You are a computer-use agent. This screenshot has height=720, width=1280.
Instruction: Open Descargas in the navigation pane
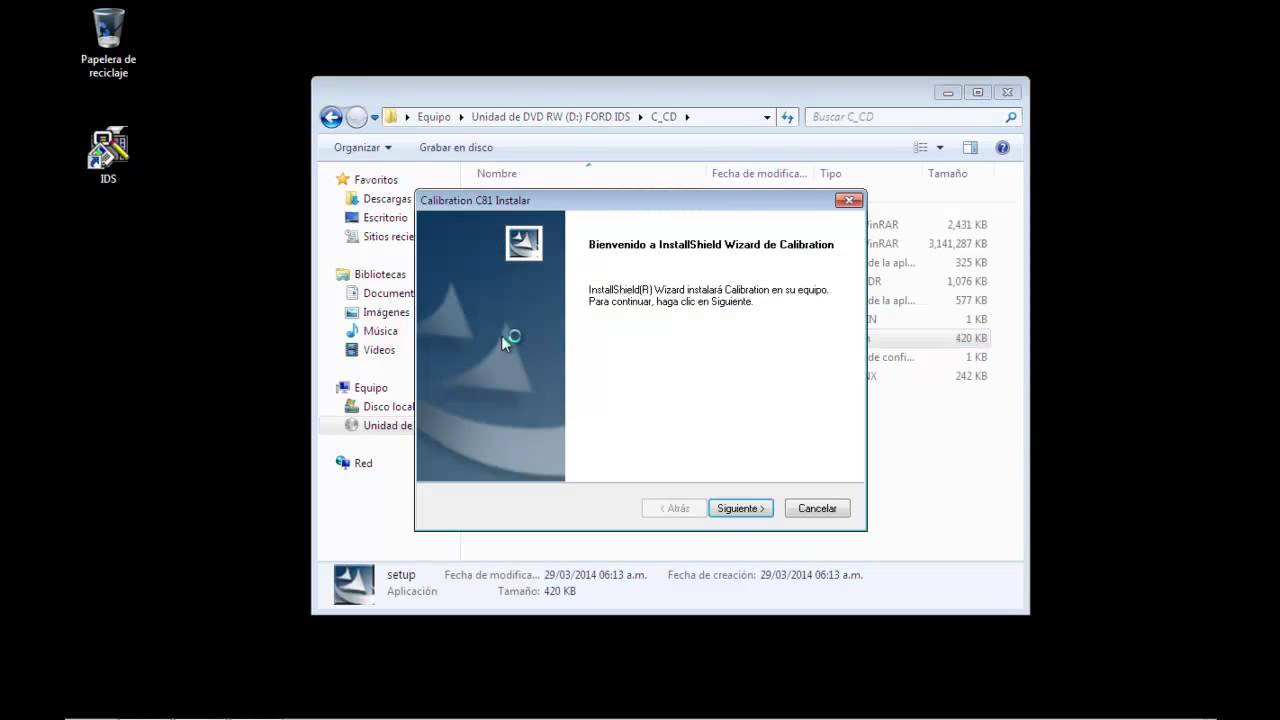[386, 199]
